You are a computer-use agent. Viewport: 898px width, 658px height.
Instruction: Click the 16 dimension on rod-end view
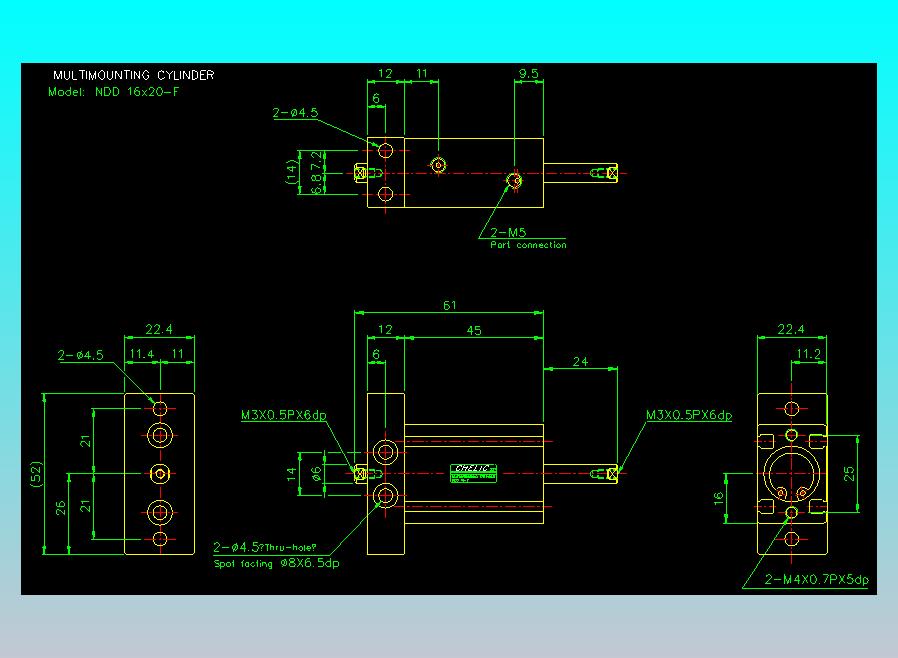point(719,498)
